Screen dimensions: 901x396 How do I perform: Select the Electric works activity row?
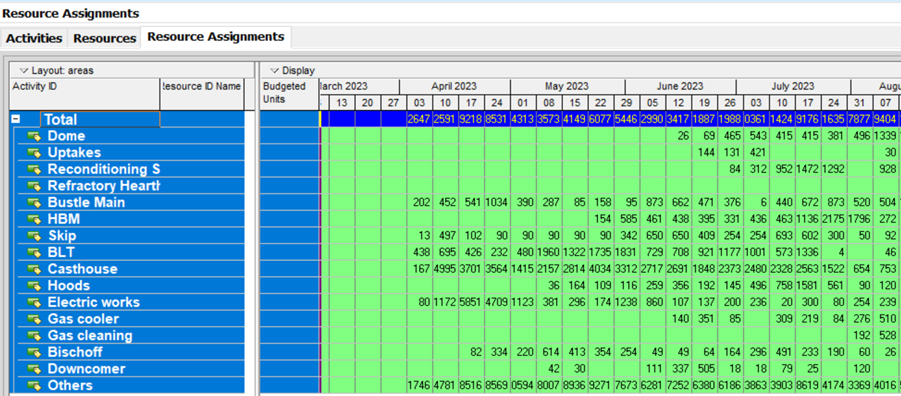(129, 302)
